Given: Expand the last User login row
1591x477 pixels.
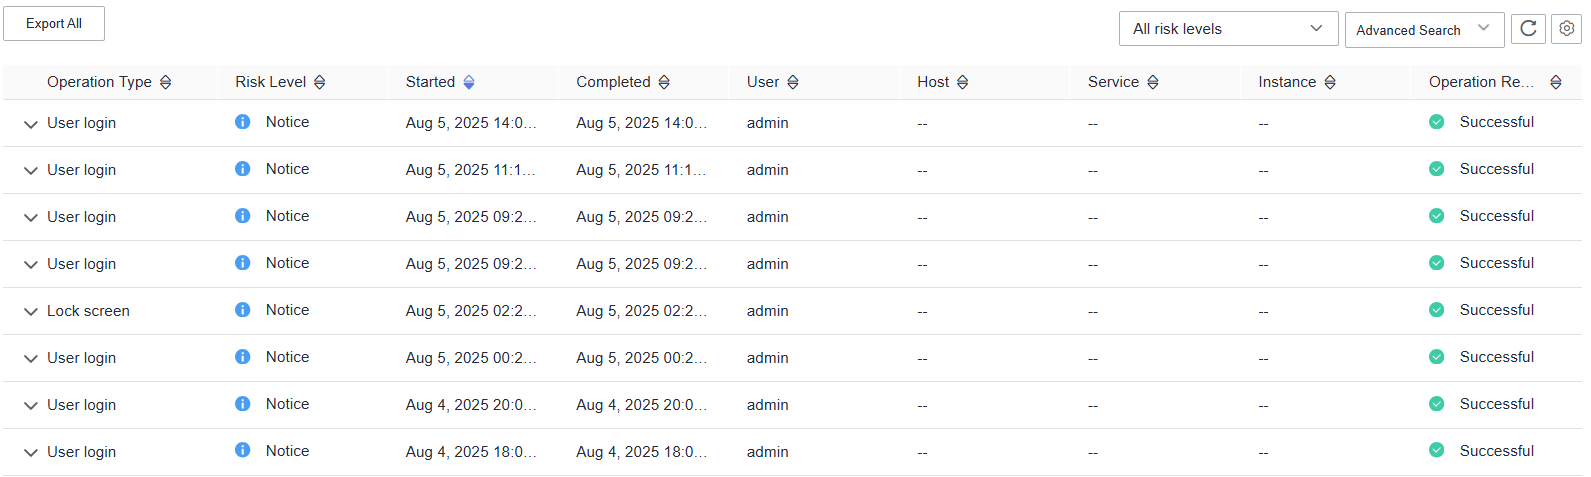Looking at the screenshot, I should pos(31,453).
